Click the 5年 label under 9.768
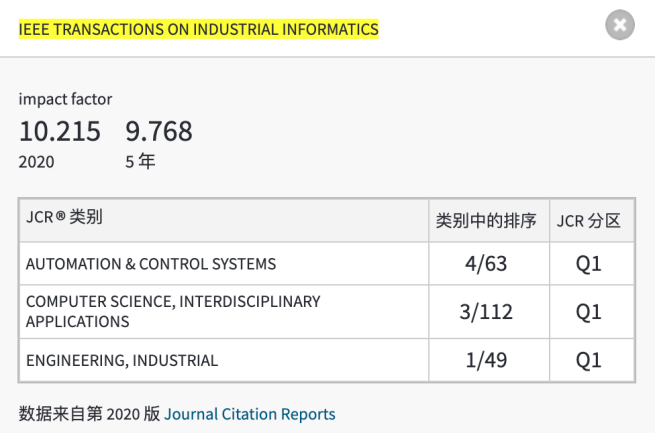Image resolution: width=655 pixels, height=433 pixels. click(140, 161)
